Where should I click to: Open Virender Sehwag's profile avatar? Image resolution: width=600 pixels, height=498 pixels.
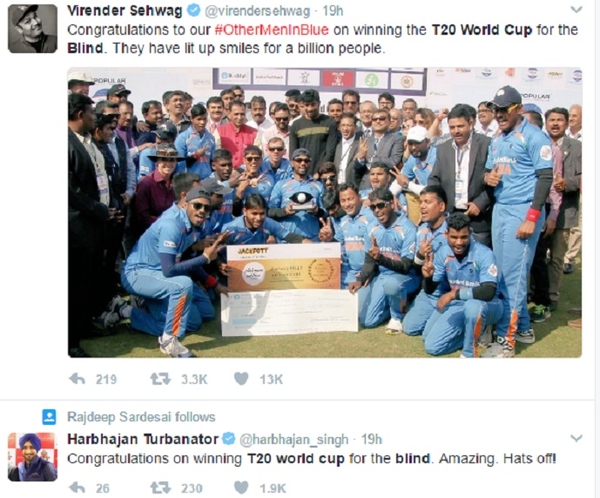coord(33,29)
